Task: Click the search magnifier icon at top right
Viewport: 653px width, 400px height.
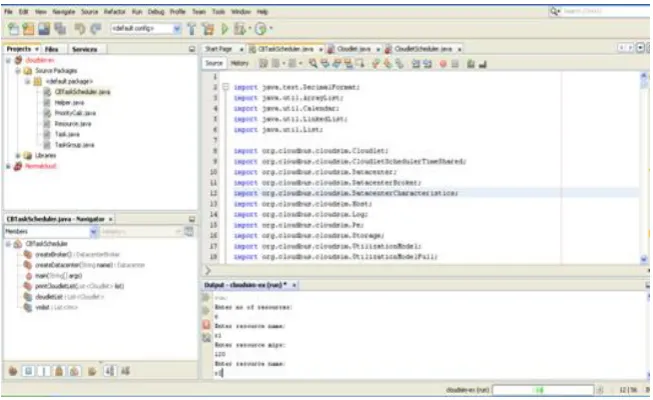Action: [554, 11]
